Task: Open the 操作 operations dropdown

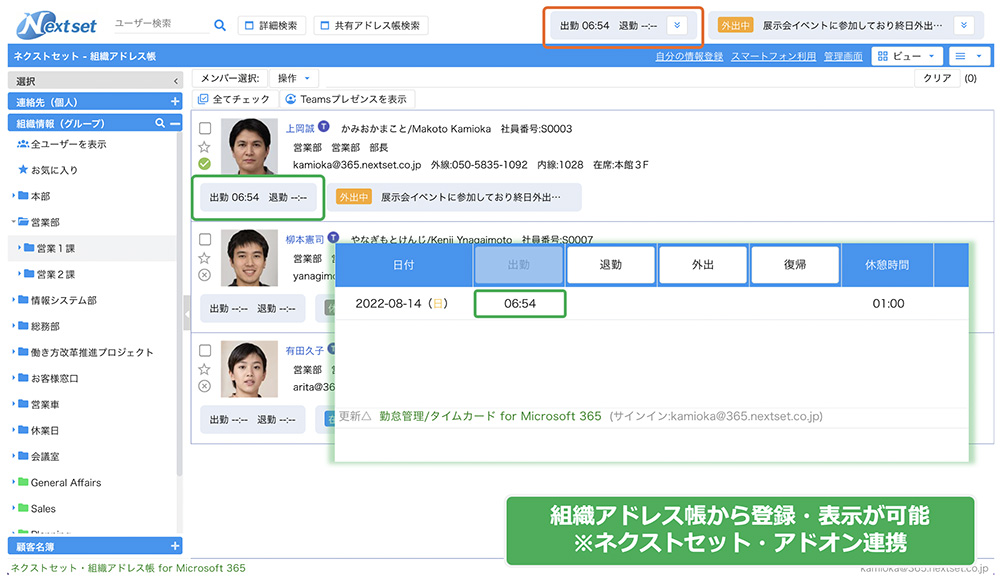Action: pyautogui.click(x=294, y=78)
